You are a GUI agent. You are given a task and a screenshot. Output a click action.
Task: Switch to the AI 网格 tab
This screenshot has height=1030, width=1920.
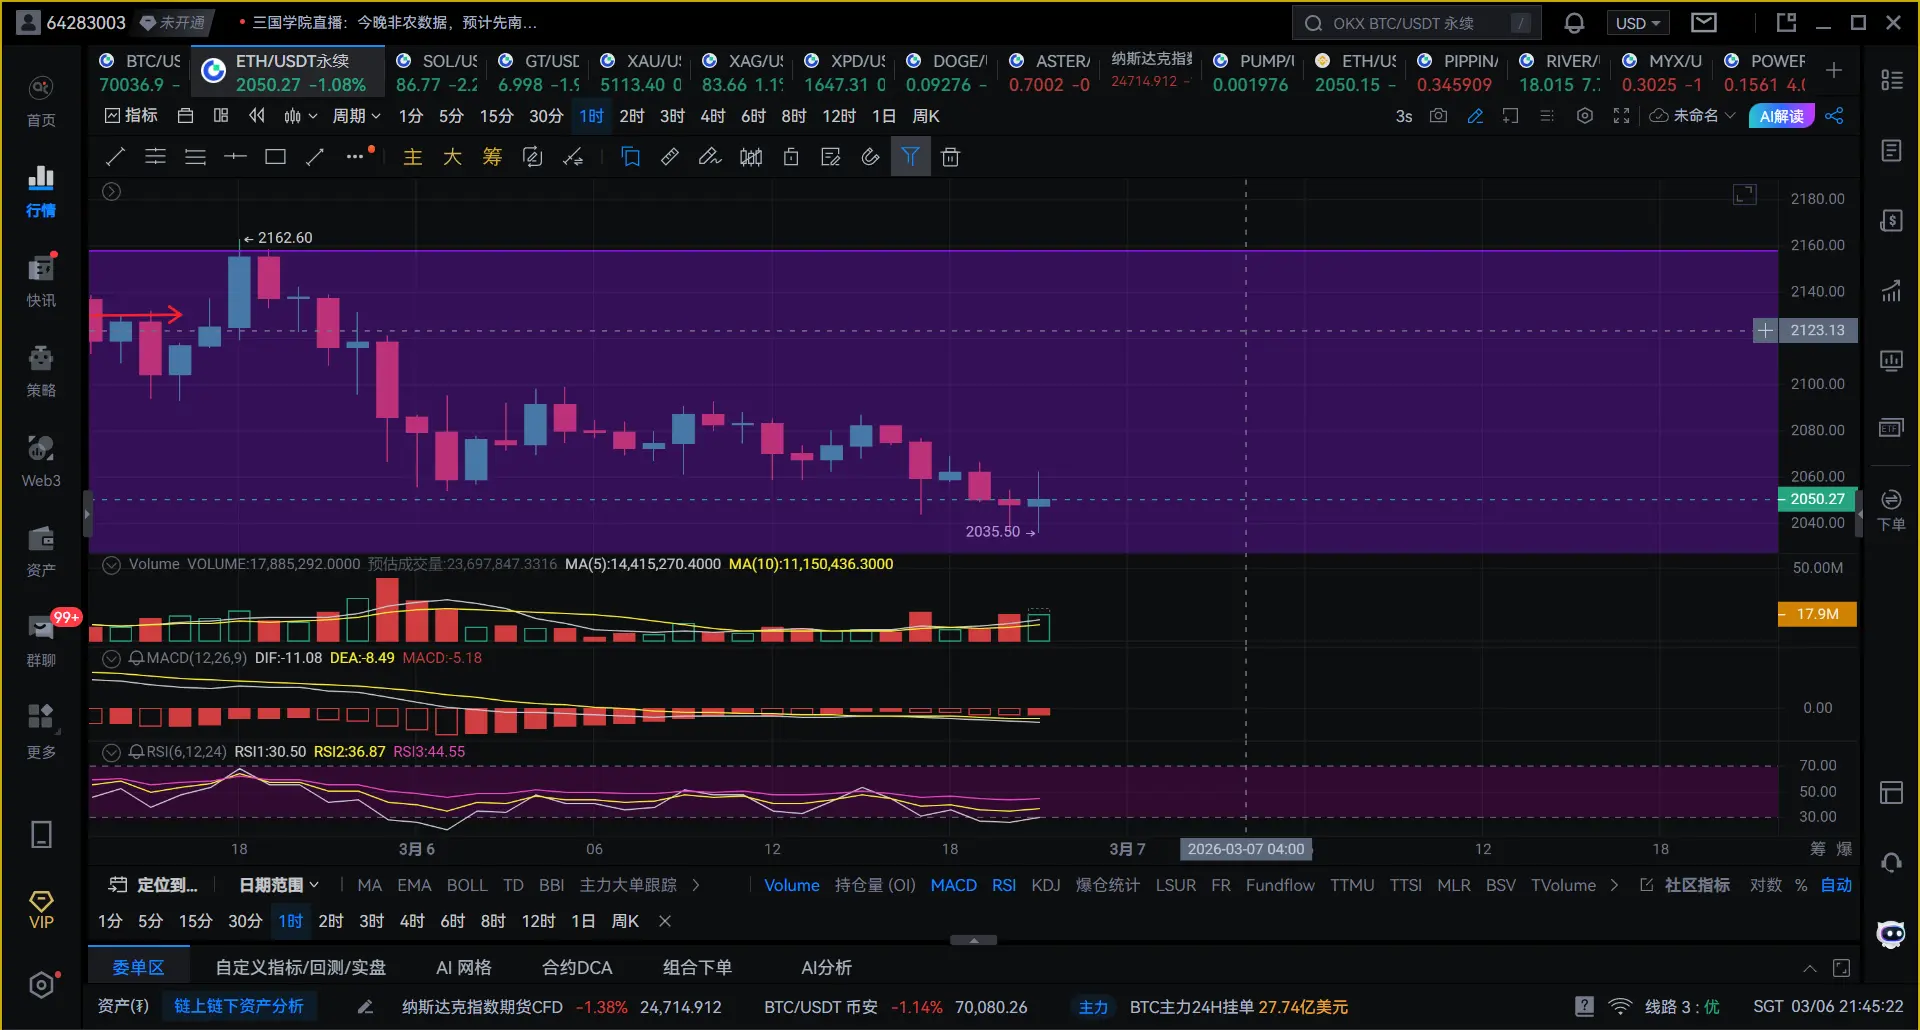pyautogui.click(x=463, y=967)
